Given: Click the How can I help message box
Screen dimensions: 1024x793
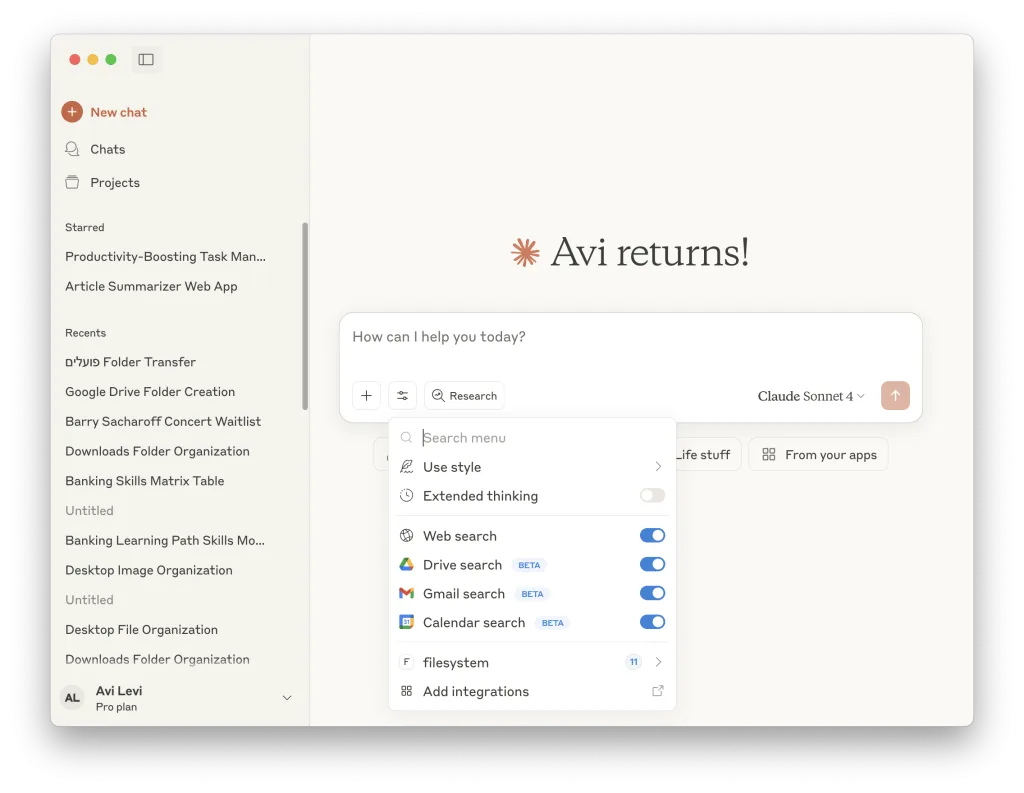Looking at the screenshot, I should [630, 337].
